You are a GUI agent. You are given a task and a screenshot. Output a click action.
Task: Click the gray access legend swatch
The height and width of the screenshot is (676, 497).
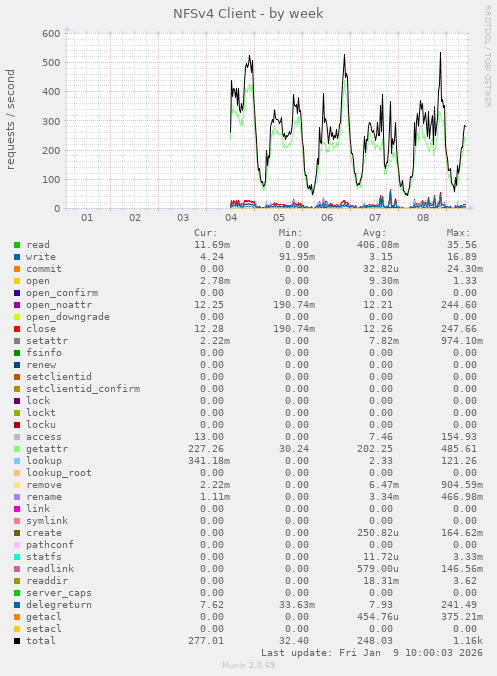17,437
